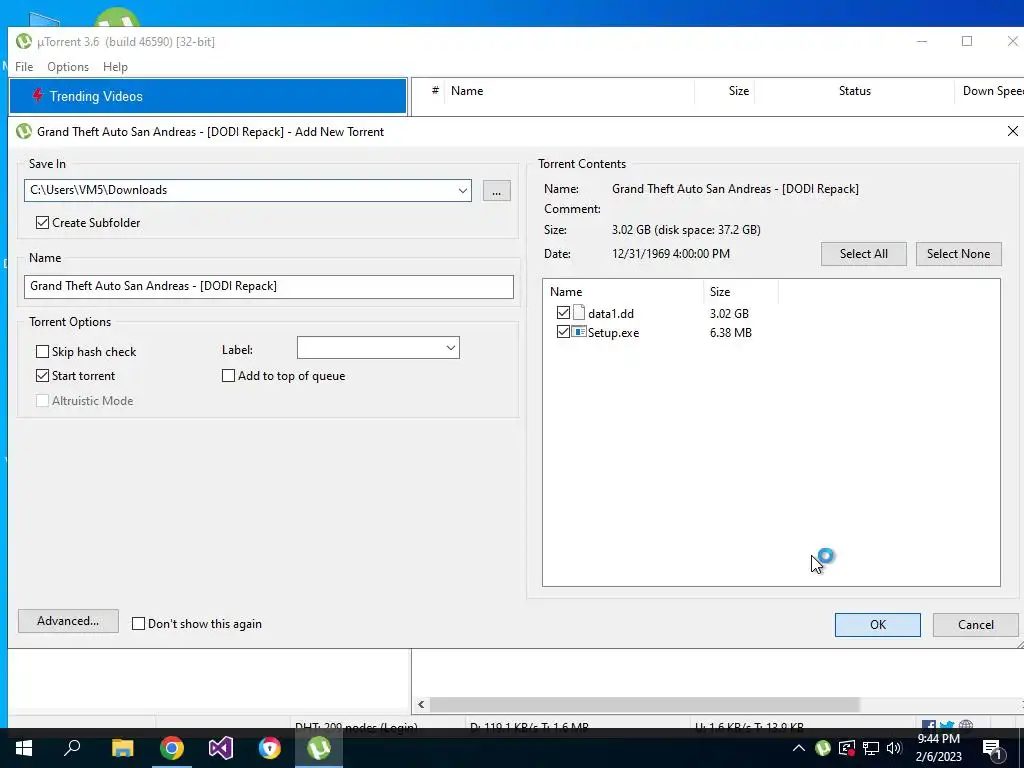Select the data1.dd row
The width and height of the screenshot is (1024, 768).
point(771,313)
